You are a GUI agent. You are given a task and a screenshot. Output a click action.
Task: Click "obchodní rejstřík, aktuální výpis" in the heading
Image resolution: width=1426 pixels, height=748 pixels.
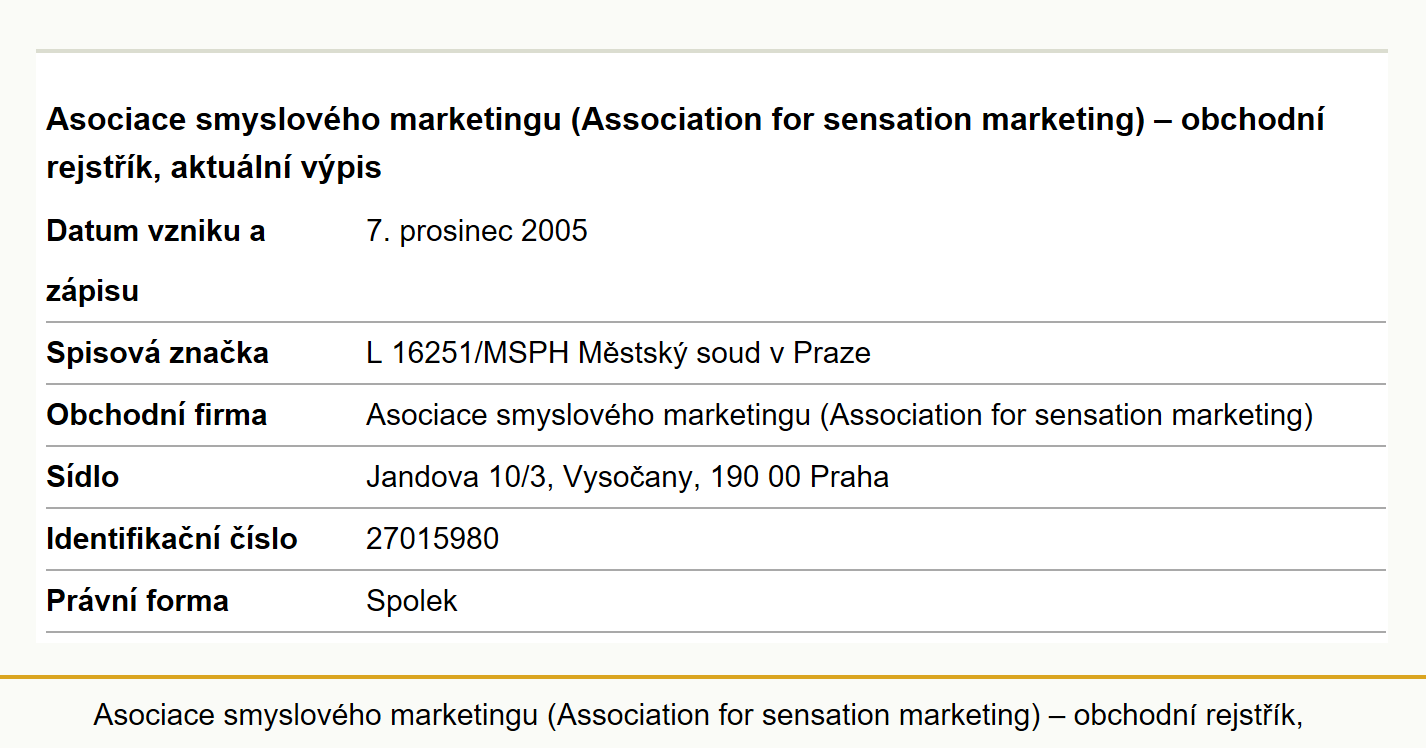(685, 143)
